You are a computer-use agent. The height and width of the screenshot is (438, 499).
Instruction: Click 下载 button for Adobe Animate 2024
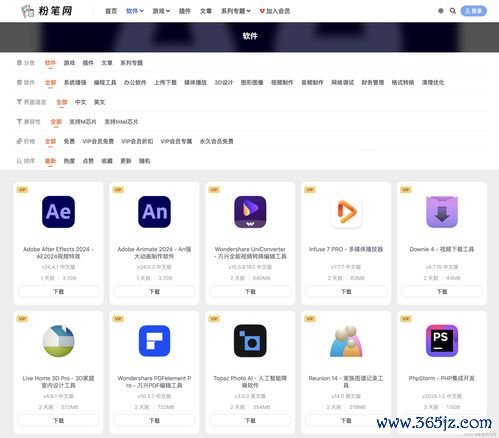pos(154,292)
